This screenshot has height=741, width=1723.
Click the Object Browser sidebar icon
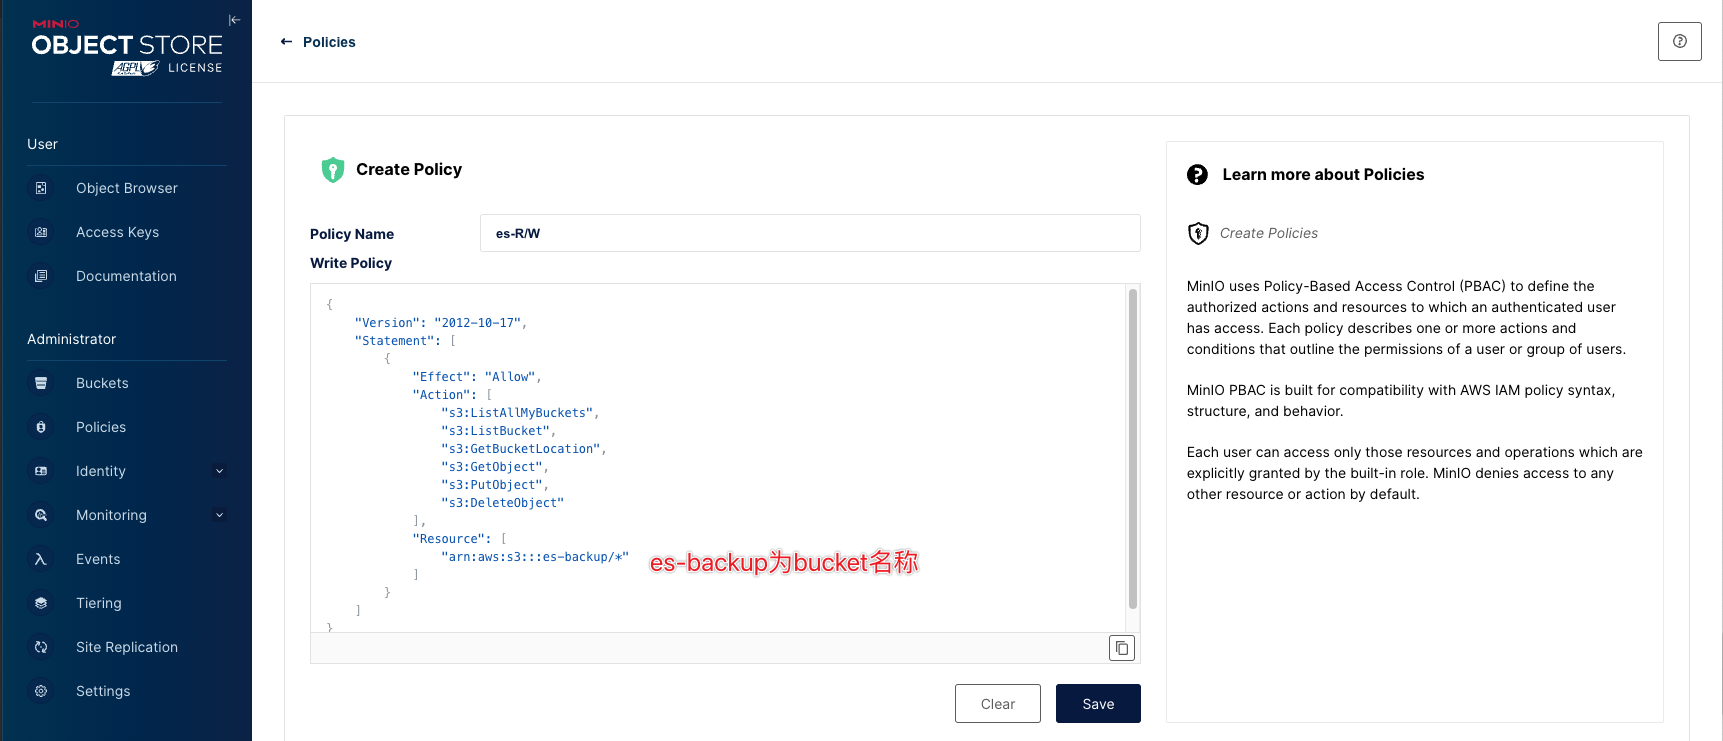tap(41, 188)
